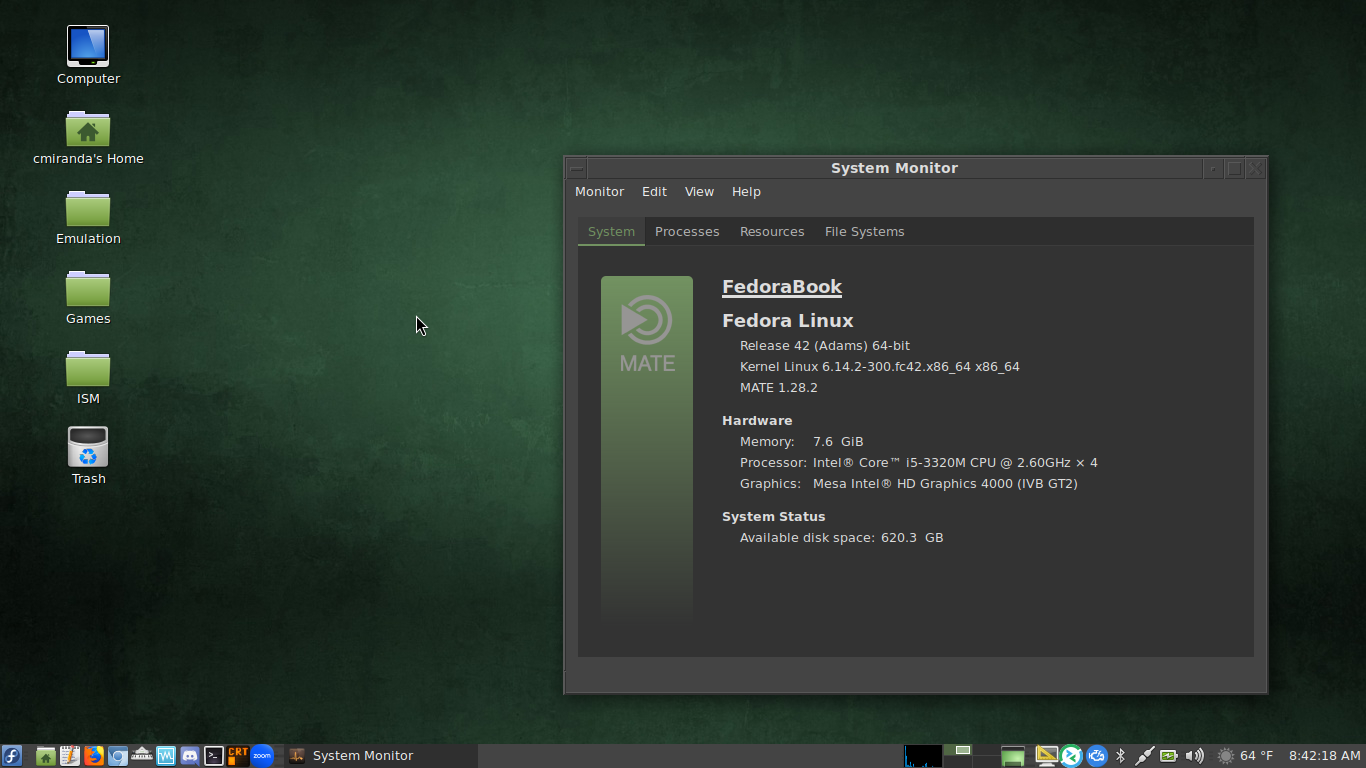The width and height of the screenshot is (1366, 768).
Task: Click the 64 °F weather applet
Action: tap(1245, 756)
